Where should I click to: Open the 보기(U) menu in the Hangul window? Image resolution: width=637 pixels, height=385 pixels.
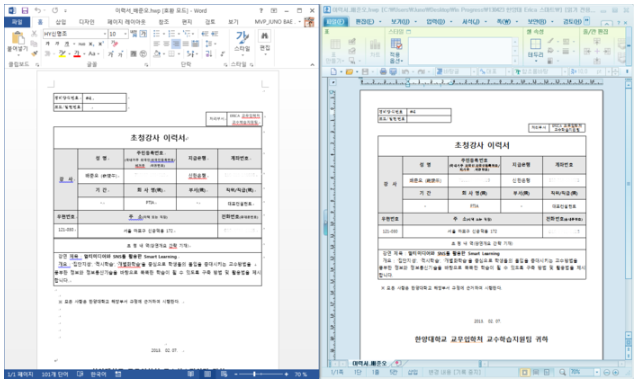[x=400, y=22]
